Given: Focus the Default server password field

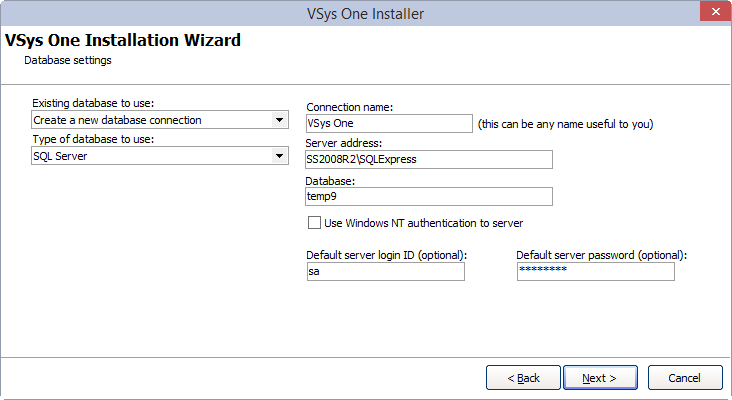Looking at the screenshot, I should click(596, 271).
